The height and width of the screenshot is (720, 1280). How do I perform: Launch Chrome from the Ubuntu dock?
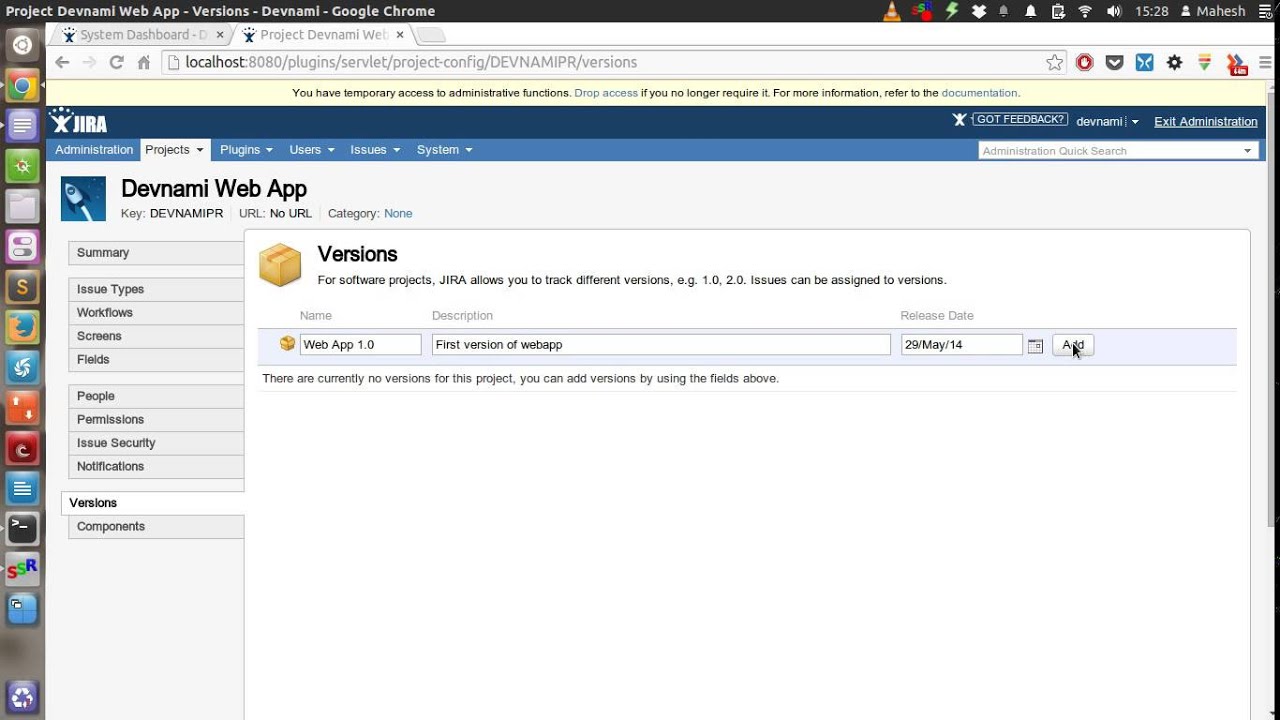pyautogui.click(x=22, y=86)
